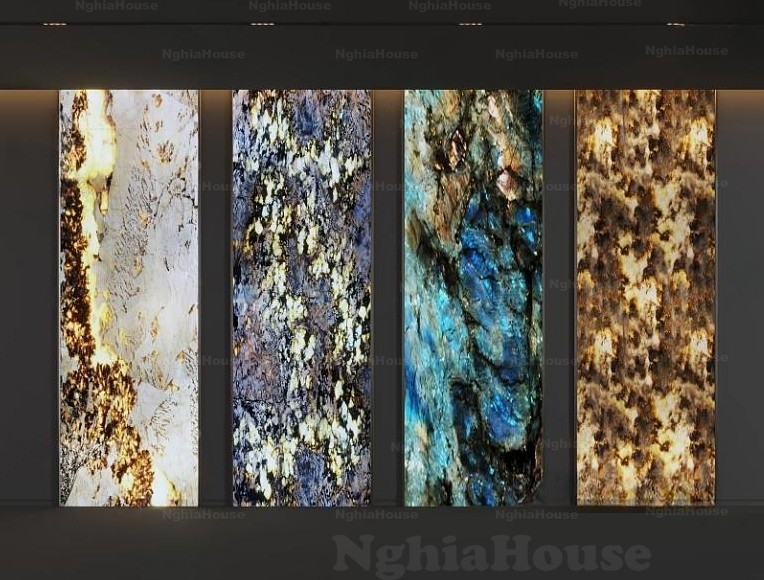Select the purple-gray stone panel with yellow flecks
This screenshot has height=580, width=764.
[301, 298]
